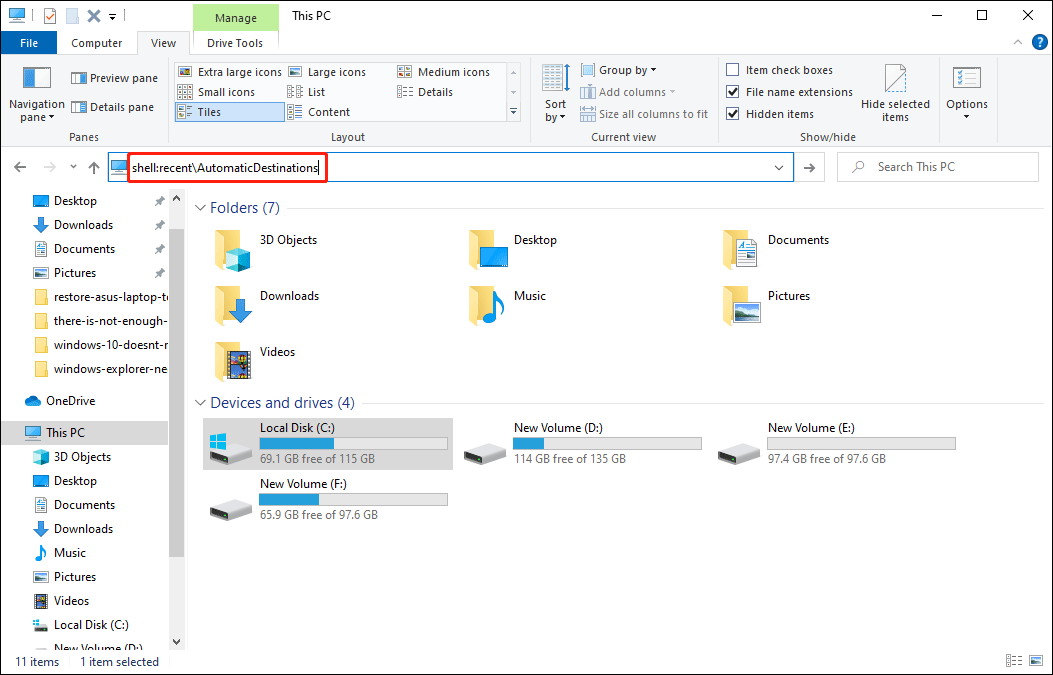Uncheck Hidden items checkbox
This screenshot has height=675, width=1053.
(733, 114)
